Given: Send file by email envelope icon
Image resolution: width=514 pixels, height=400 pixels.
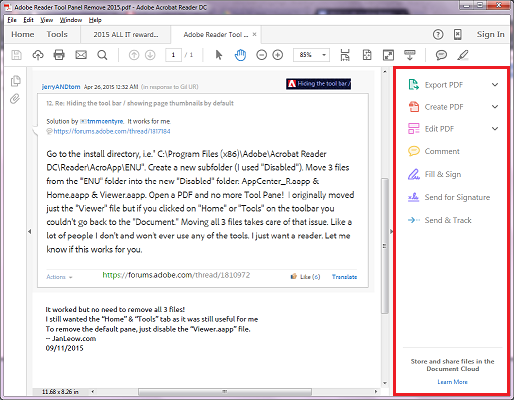Looking at the screenshot, I should (81, 55).
